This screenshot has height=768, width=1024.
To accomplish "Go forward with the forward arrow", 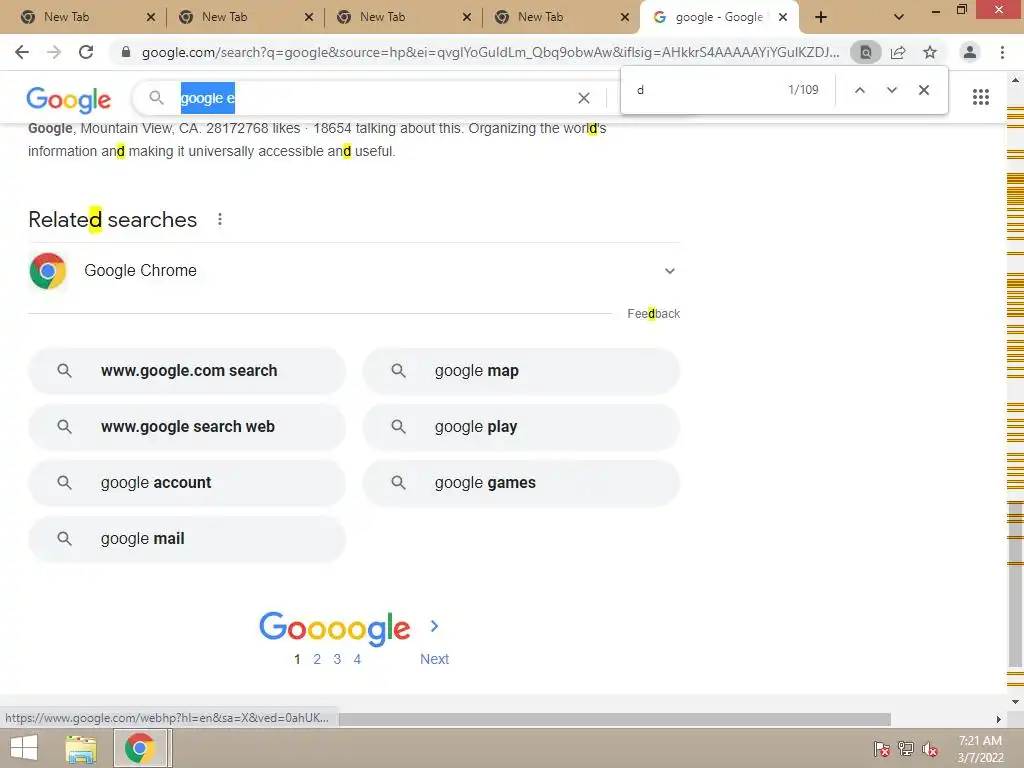I will 54,52.
